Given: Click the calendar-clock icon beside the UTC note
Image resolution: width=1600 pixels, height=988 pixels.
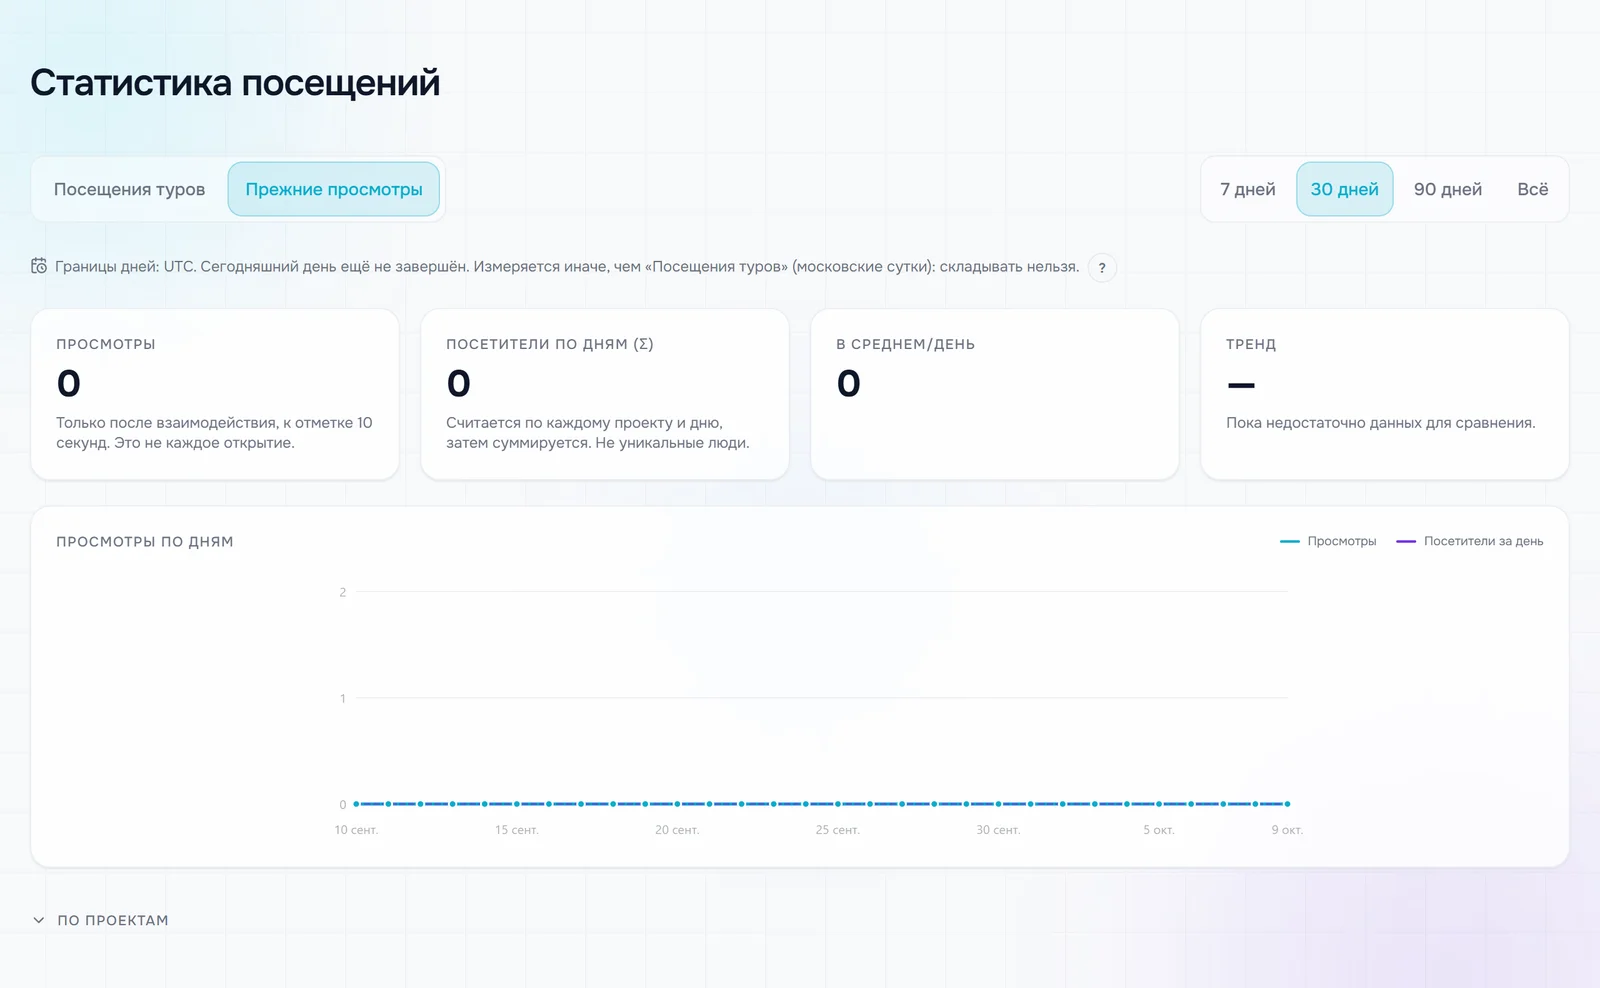Looking at the screenshot, I should (x=39, y=266).
